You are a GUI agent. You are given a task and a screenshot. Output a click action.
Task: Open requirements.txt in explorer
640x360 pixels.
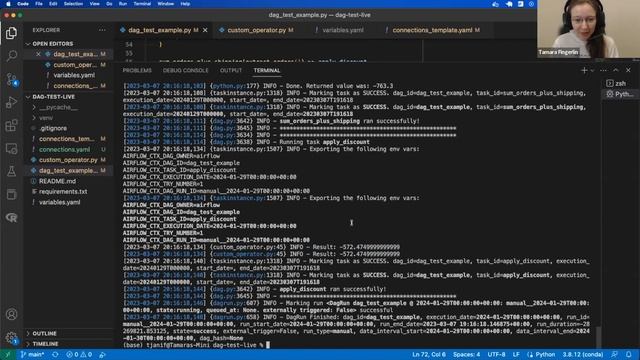pyautogui.click(x=63, y=191)
